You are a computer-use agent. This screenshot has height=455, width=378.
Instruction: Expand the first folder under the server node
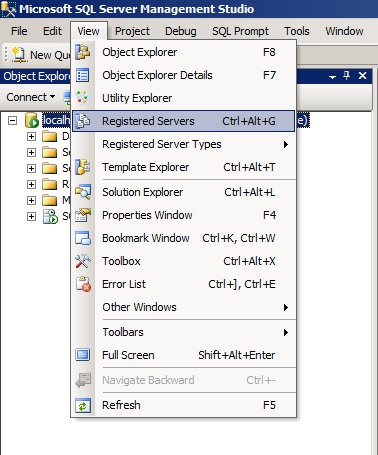click(x=31, y=136)
